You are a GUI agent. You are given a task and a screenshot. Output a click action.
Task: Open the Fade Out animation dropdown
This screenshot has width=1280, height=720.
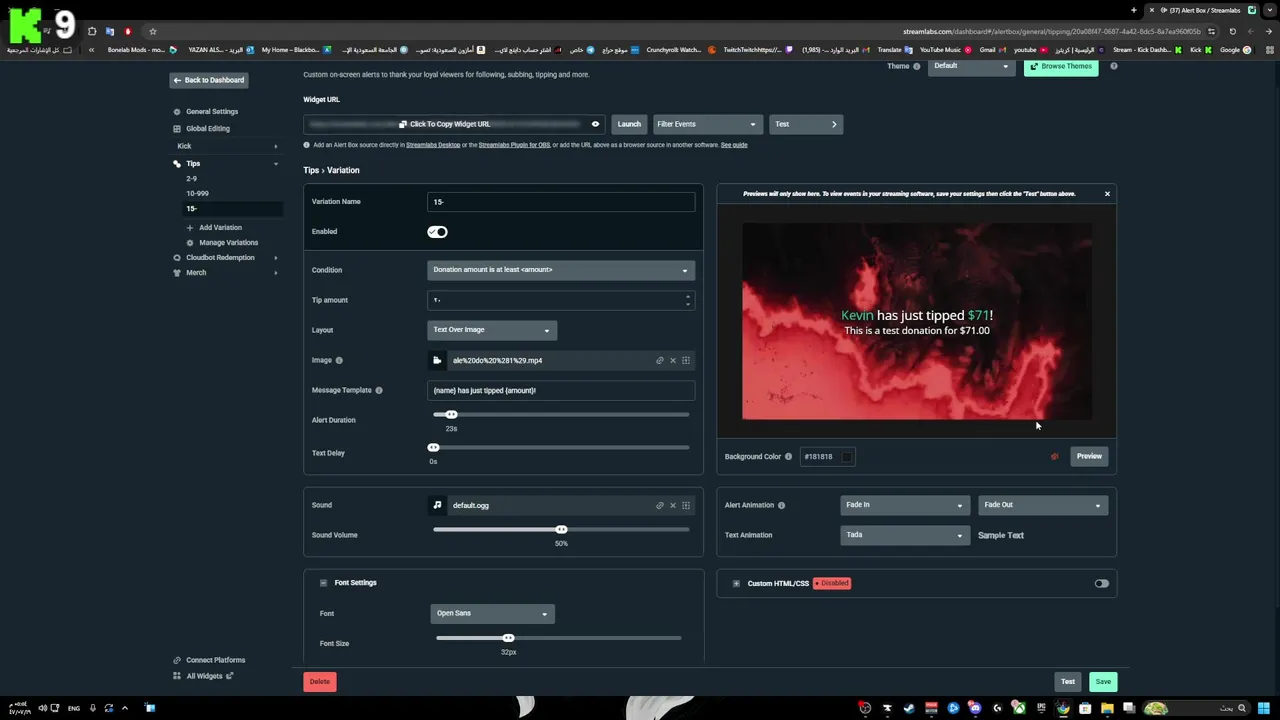tap(1042, 505)
